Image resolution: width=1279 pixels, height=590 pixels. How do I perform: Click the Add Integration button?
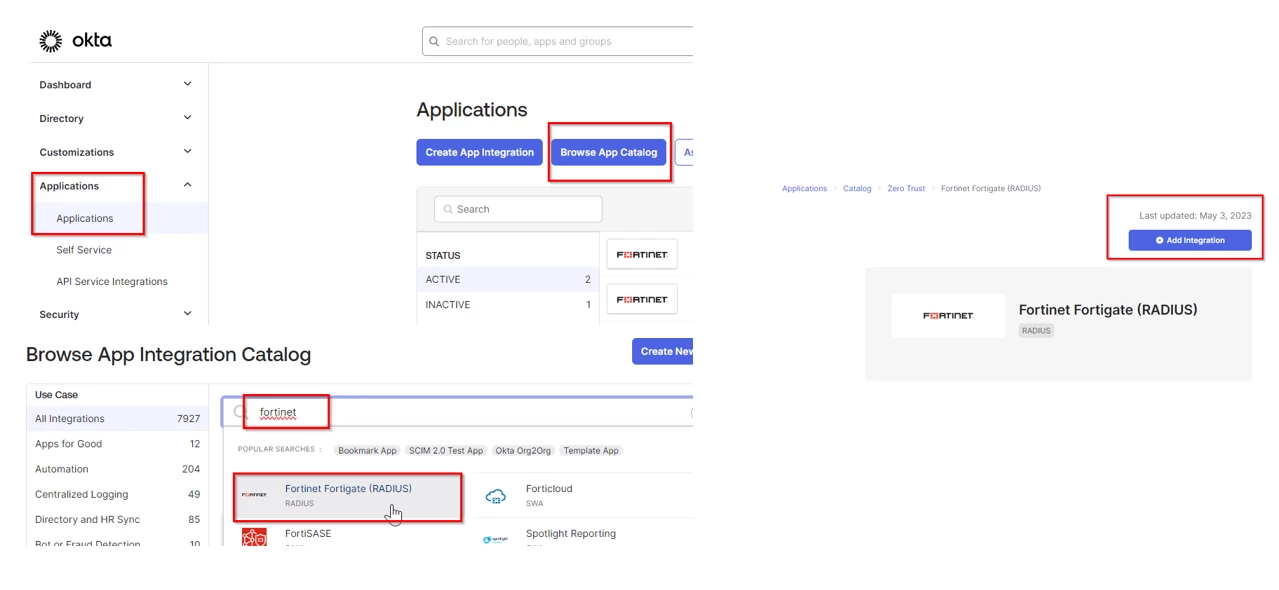(x=1190, y=240)
